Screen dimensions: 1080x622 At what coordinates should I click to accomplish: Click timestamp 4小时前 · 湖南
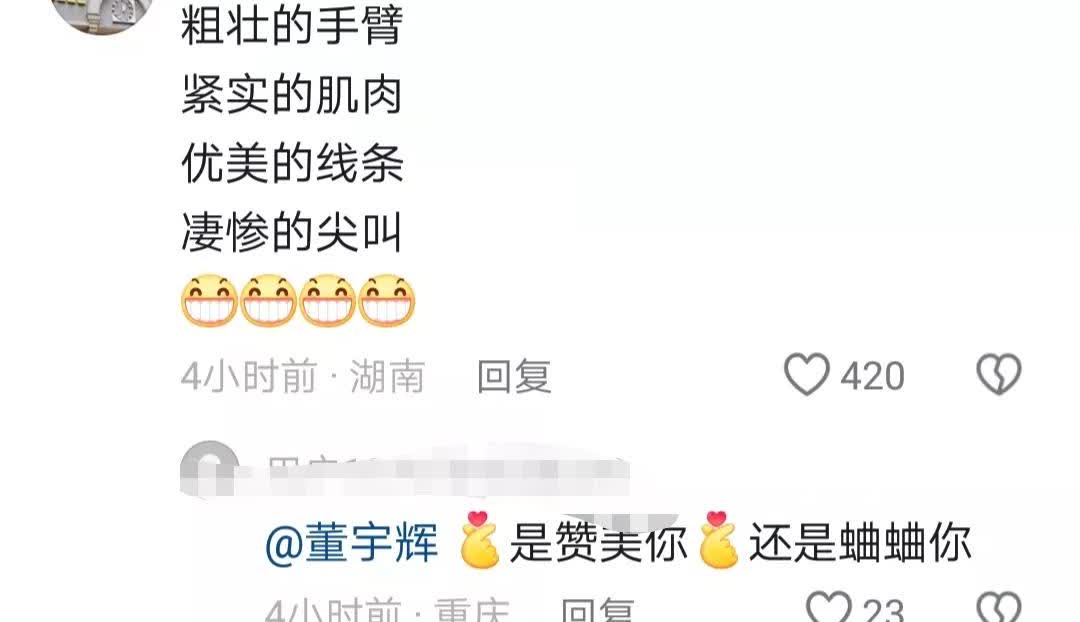[302, 377]
